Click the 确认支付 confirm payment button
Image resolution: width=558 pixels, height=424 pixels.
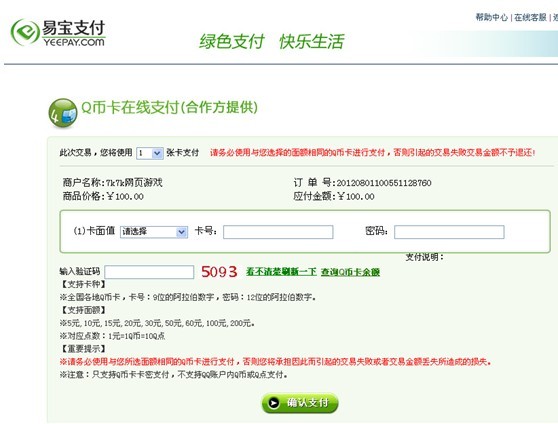(x=300, y=403)
